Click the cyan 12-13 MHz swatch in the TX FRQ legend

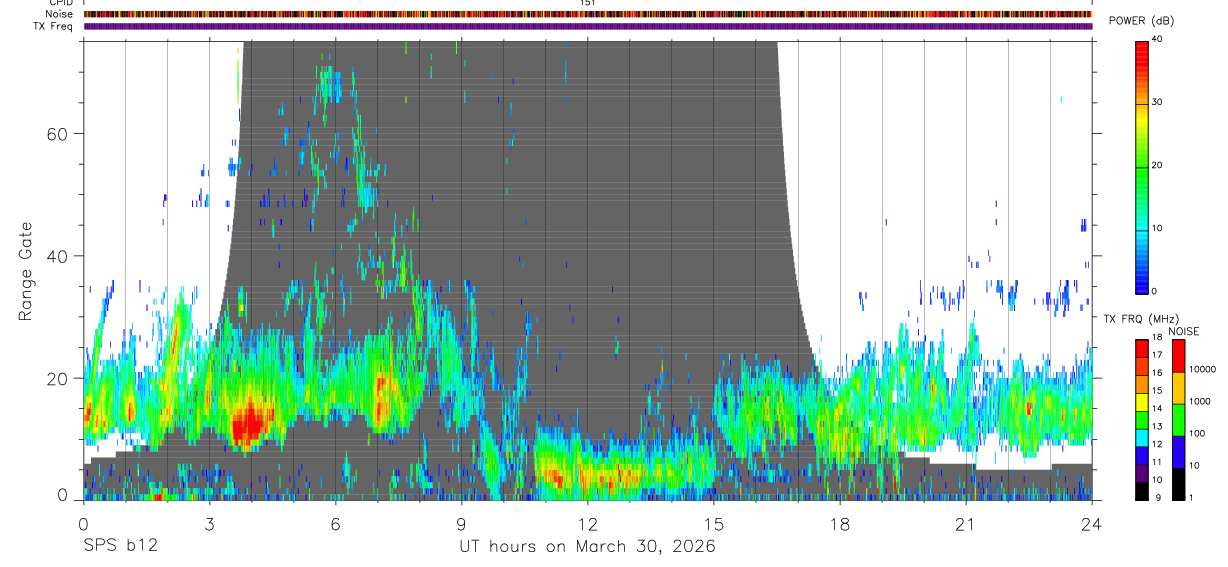[x=1141, y=438]
